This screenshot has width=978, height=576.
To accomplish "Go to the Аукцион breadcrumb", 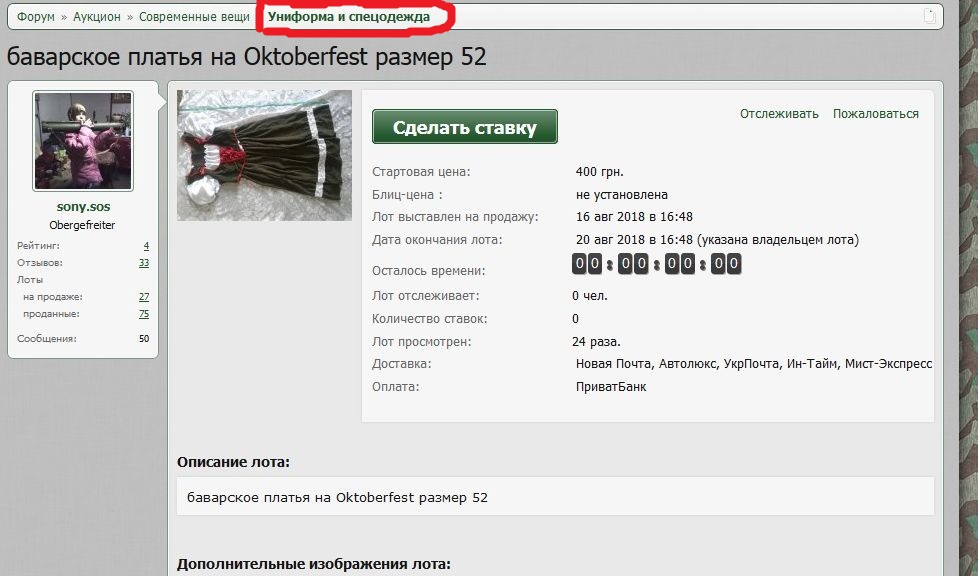I will tap(97, 17).
